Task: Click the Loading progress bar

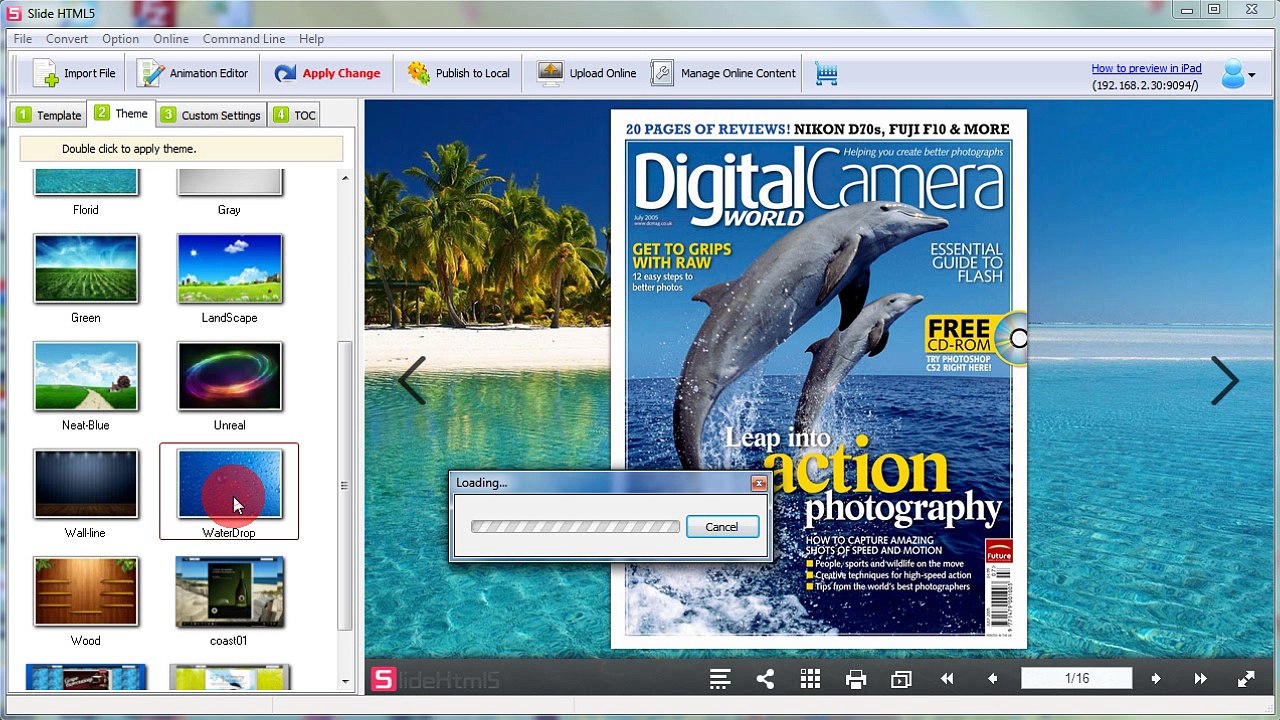Action: click(x=575, y=527)
